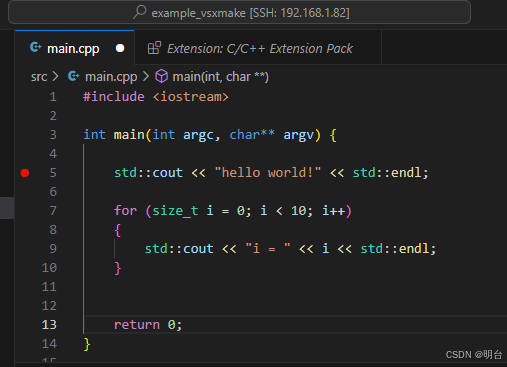507x367 pixels.
Task: Open the main(int, char **) breadcrumb symbol
Action: (220, 77)
